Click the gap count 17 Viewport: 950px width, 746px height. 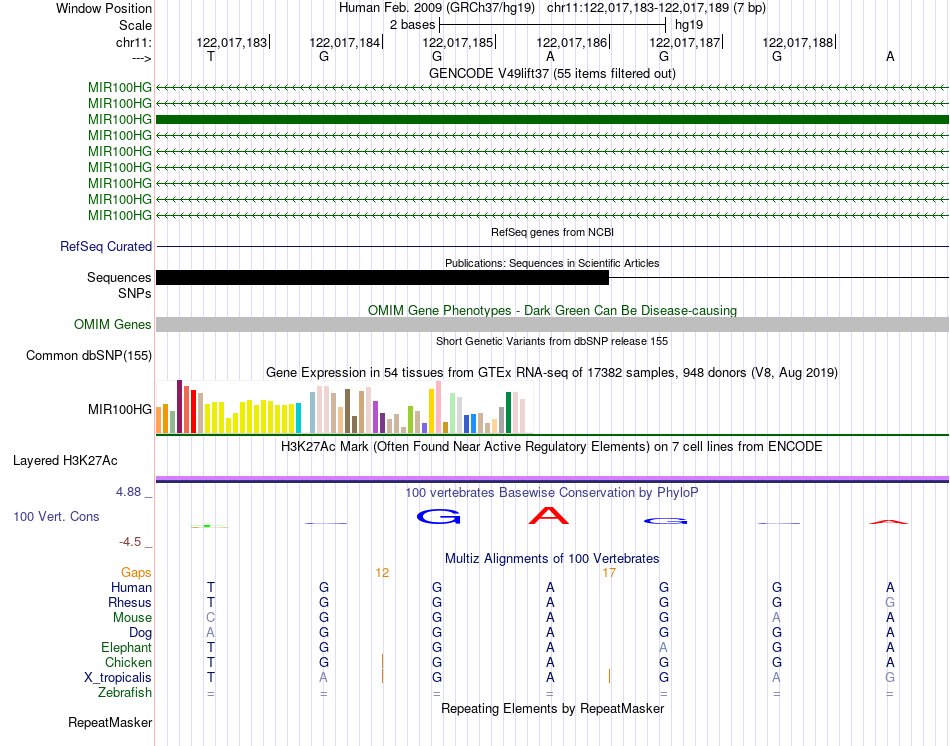pyautogui.click(x=609, y=573)
